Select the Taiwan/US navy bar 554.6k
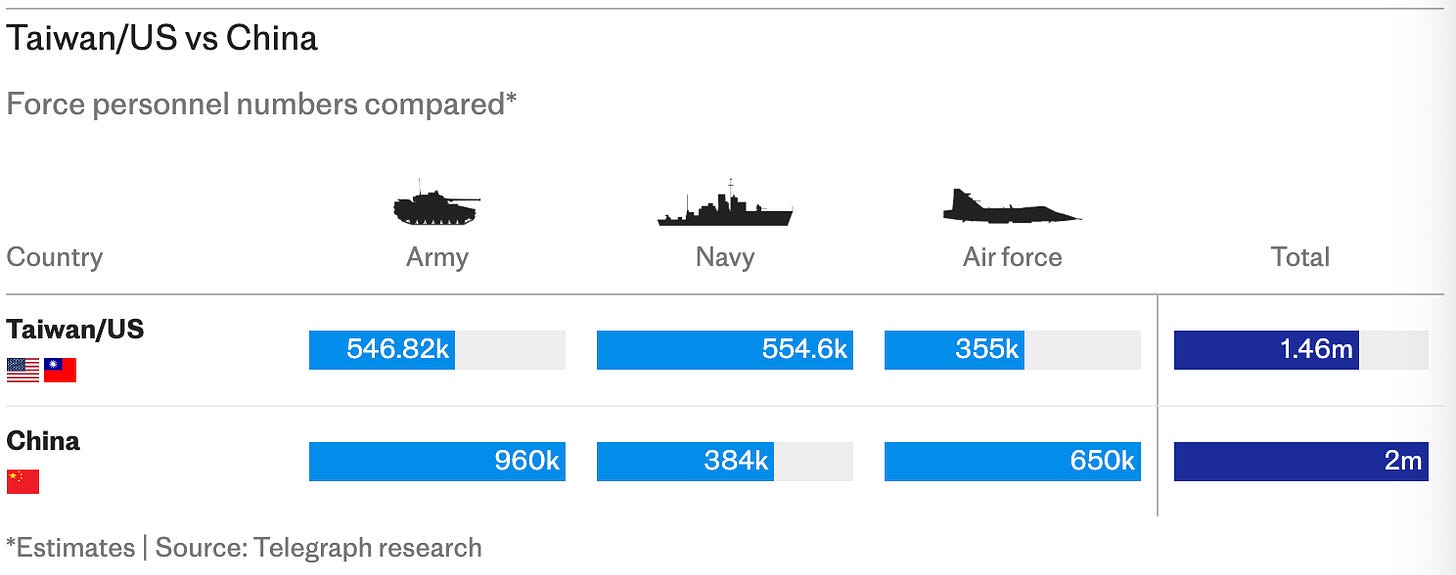 point(725,350)
